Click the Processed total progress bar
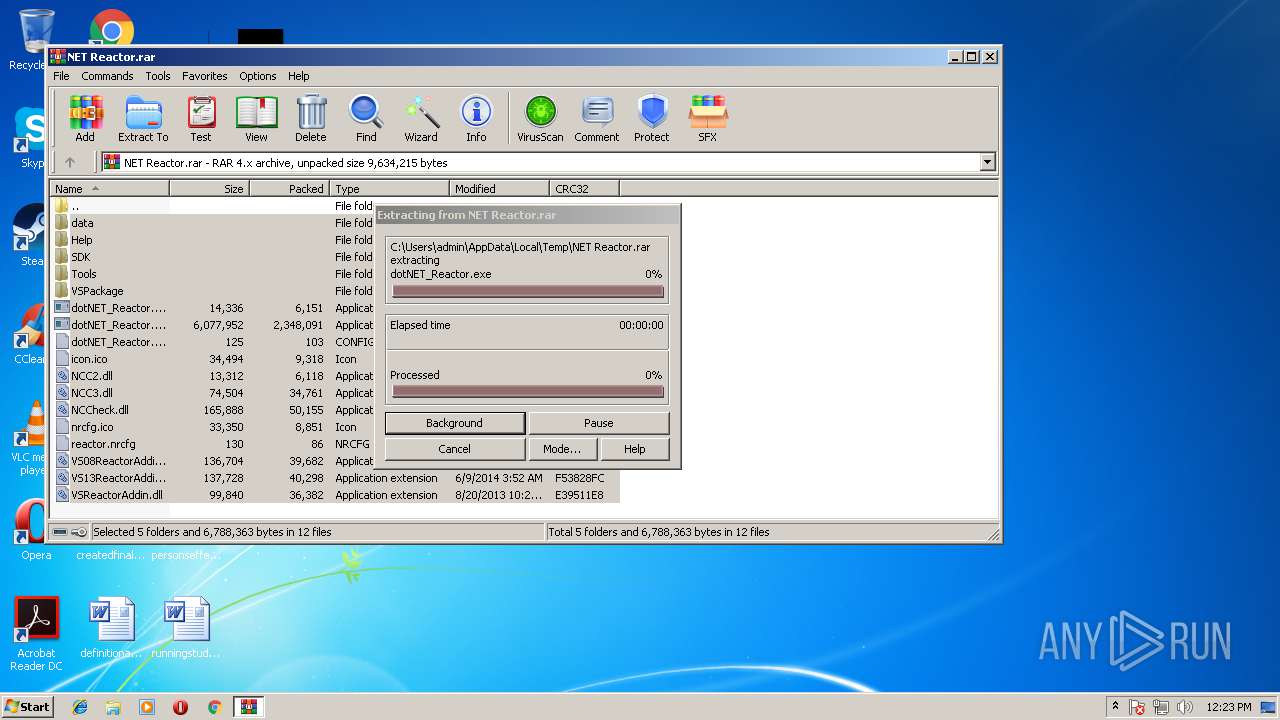Viewport: 1280px width, 720px height. [528, 392]
